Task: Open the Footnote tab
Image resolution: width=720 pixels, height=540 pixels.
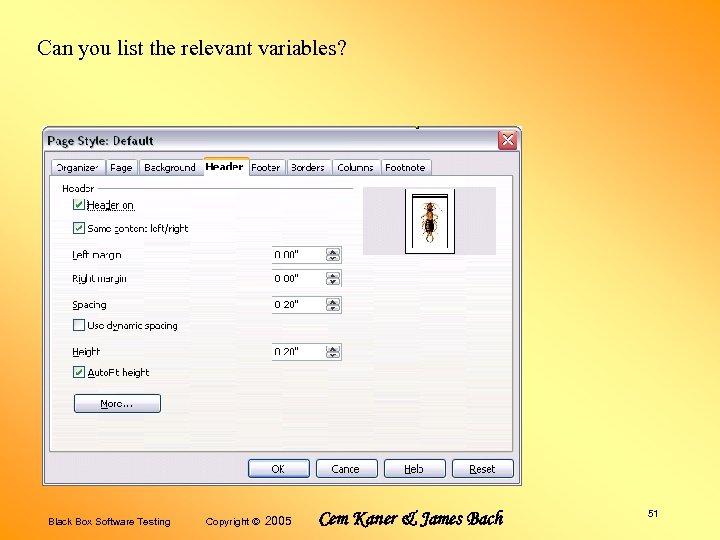Action: (405, 168)
